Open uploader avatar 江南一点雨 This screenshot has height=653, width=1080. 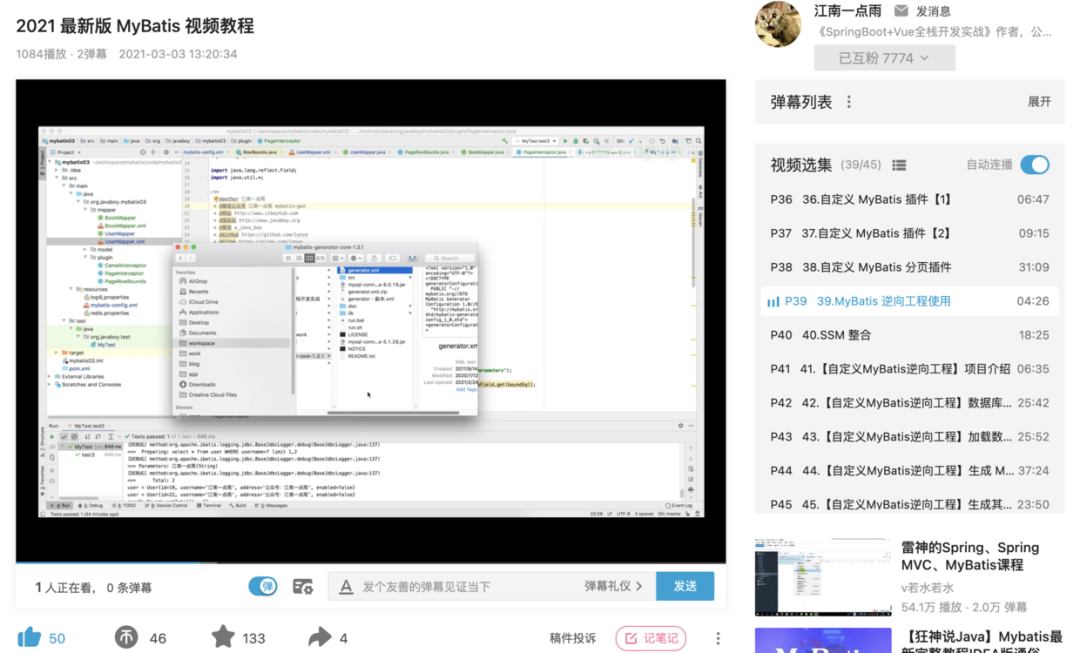click(778, 24)
